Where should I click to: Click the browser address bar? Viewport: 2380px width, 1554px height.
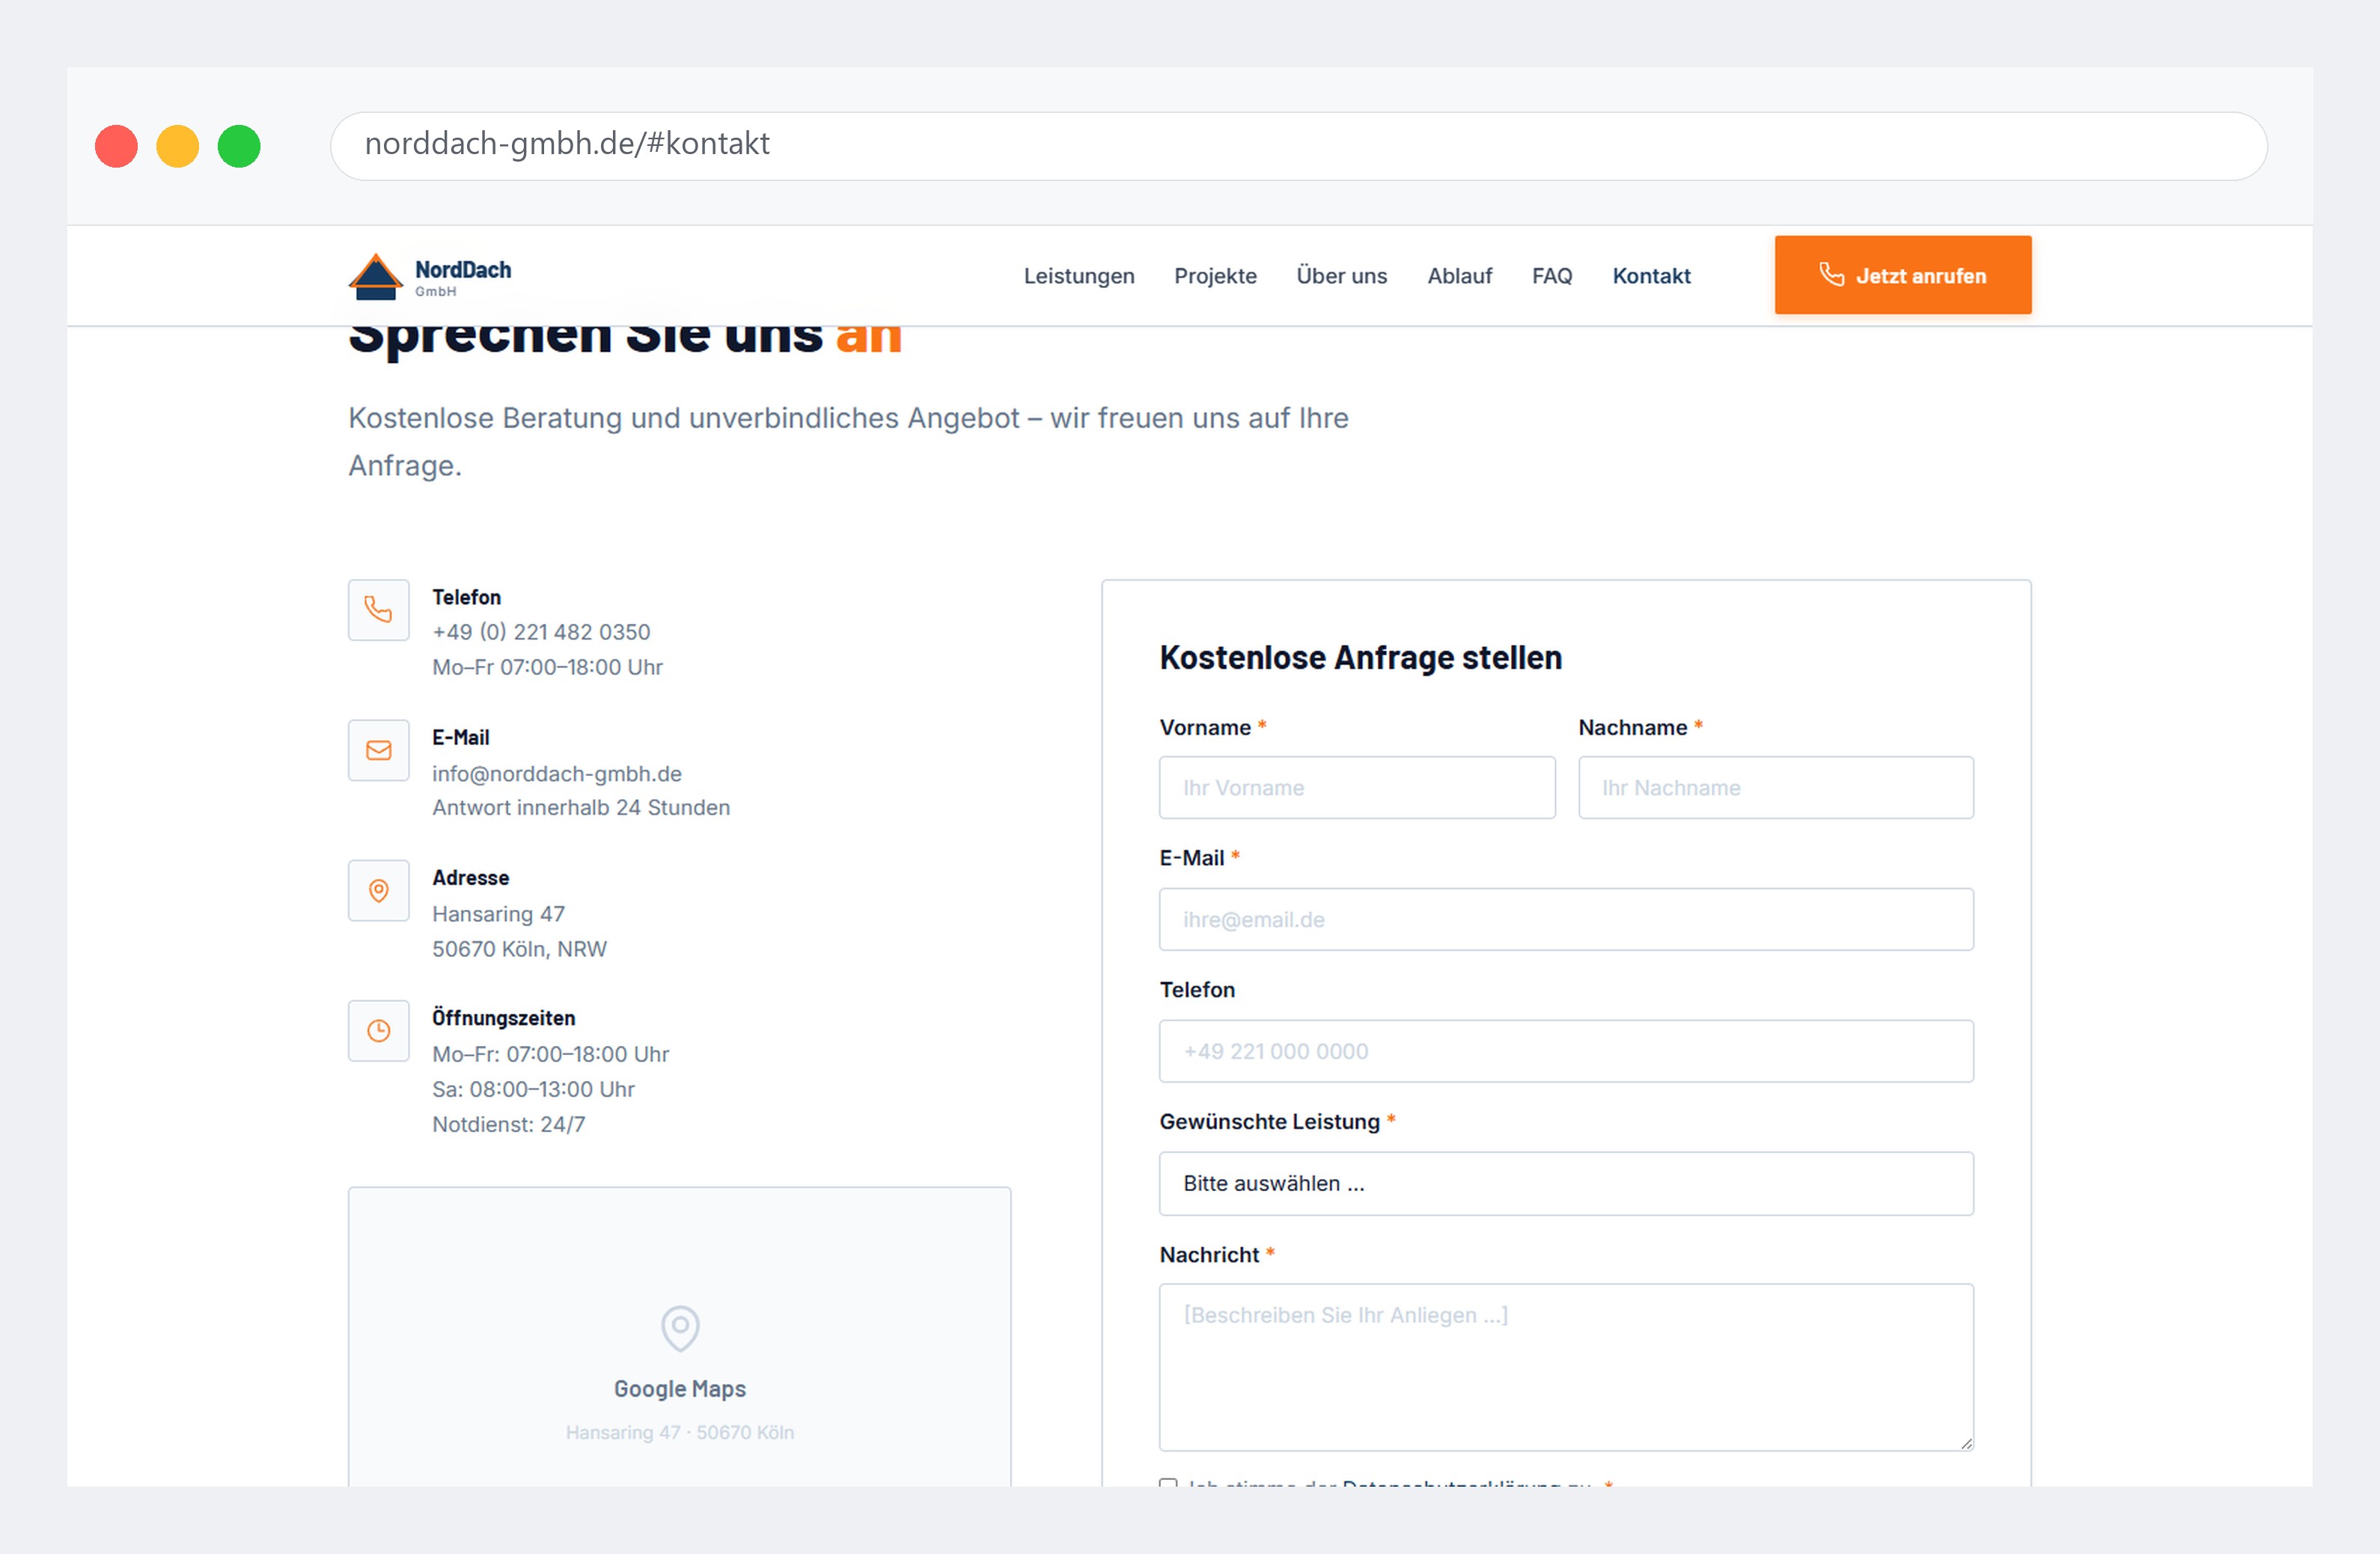pyautogui.click(x=1298, y=146)
